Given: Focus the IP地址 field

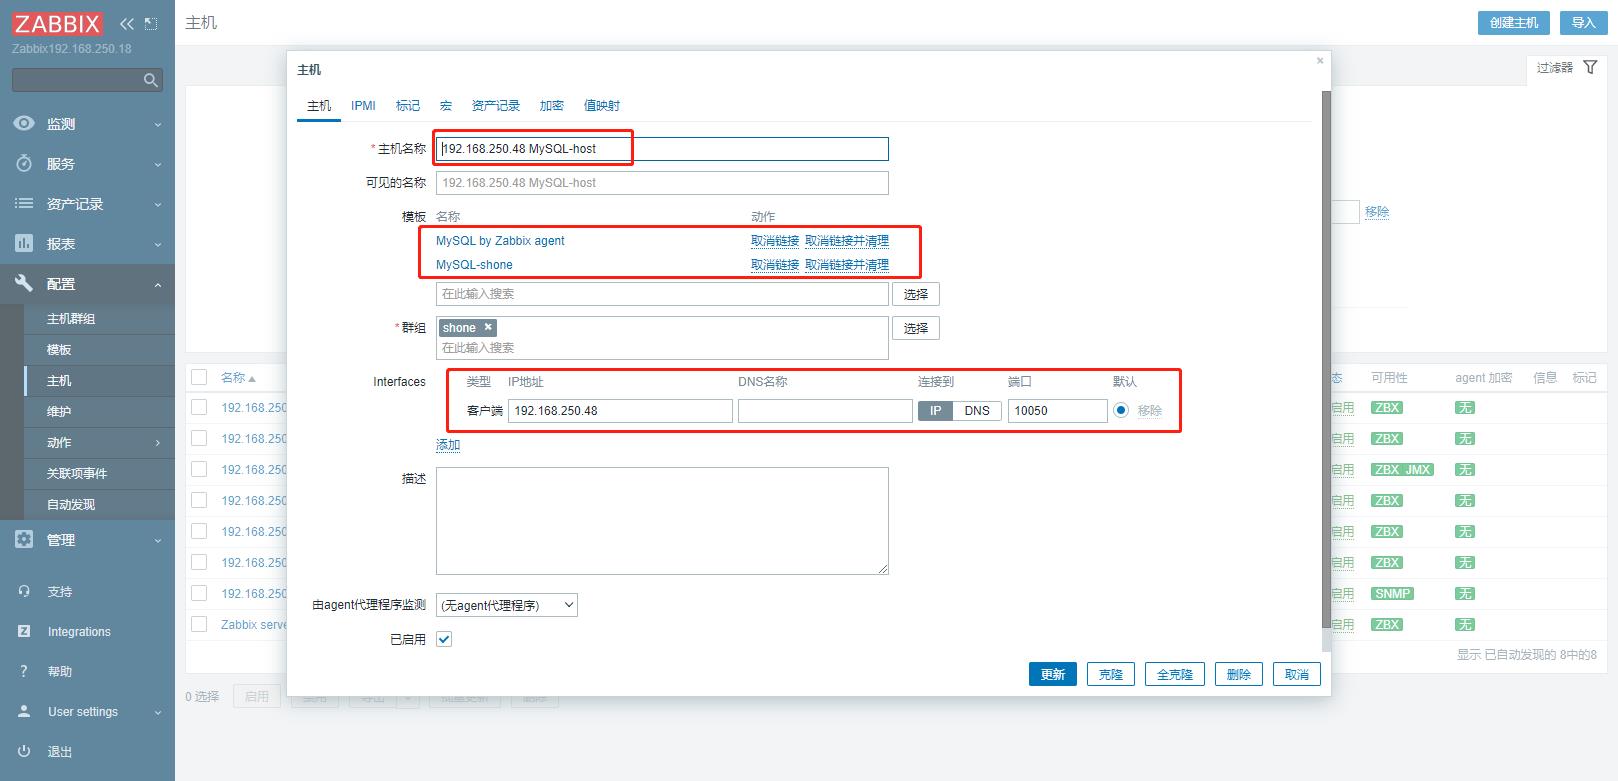Looking at the screenshot, I should click(x=620, y=410).
